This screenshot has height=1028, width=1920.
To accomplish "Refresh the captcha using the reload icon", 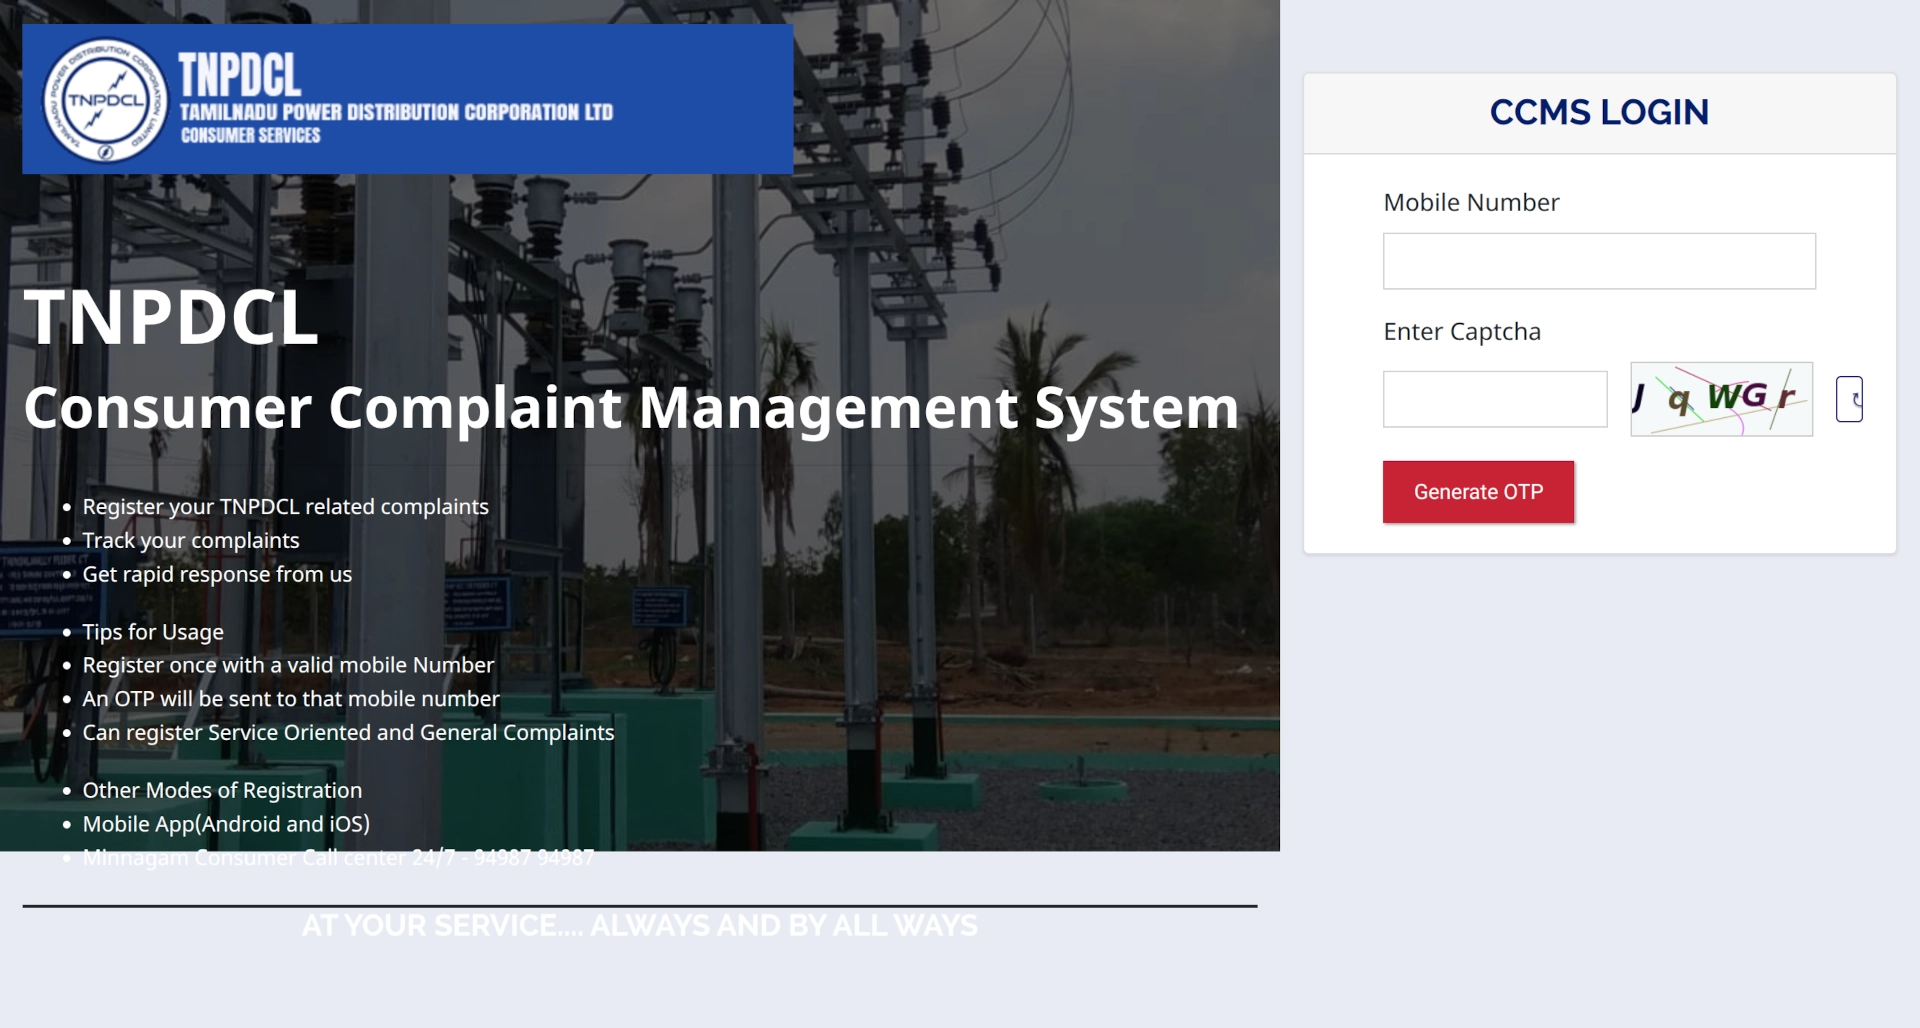I will click(x=1849, y=399).
